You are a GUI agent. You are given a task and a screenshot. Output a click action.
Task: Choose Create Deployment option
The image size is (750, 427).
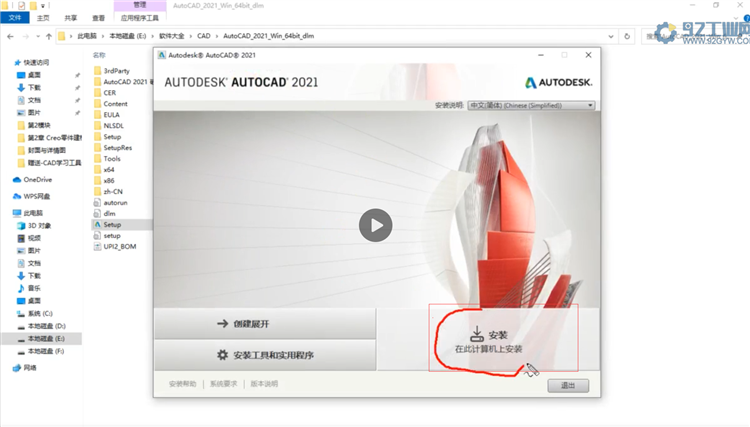click(265, 324)
